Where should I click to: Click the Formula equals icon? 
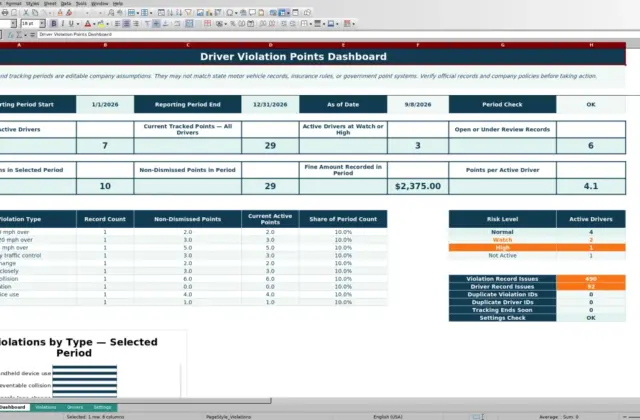pos(32,35)
